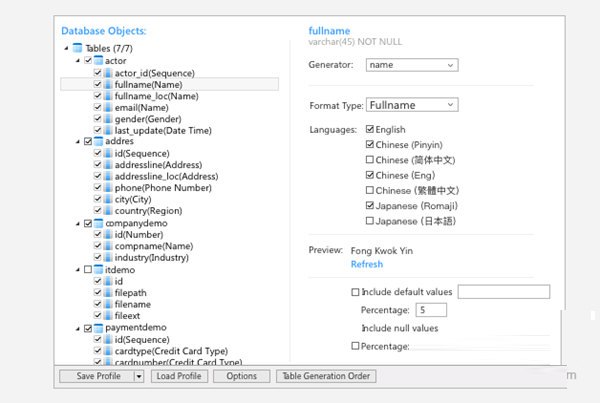Click the fullname(Name) column icon
The height and width of the screenshot is (403, 600).
pyautogui.click(x=108, y=84)
